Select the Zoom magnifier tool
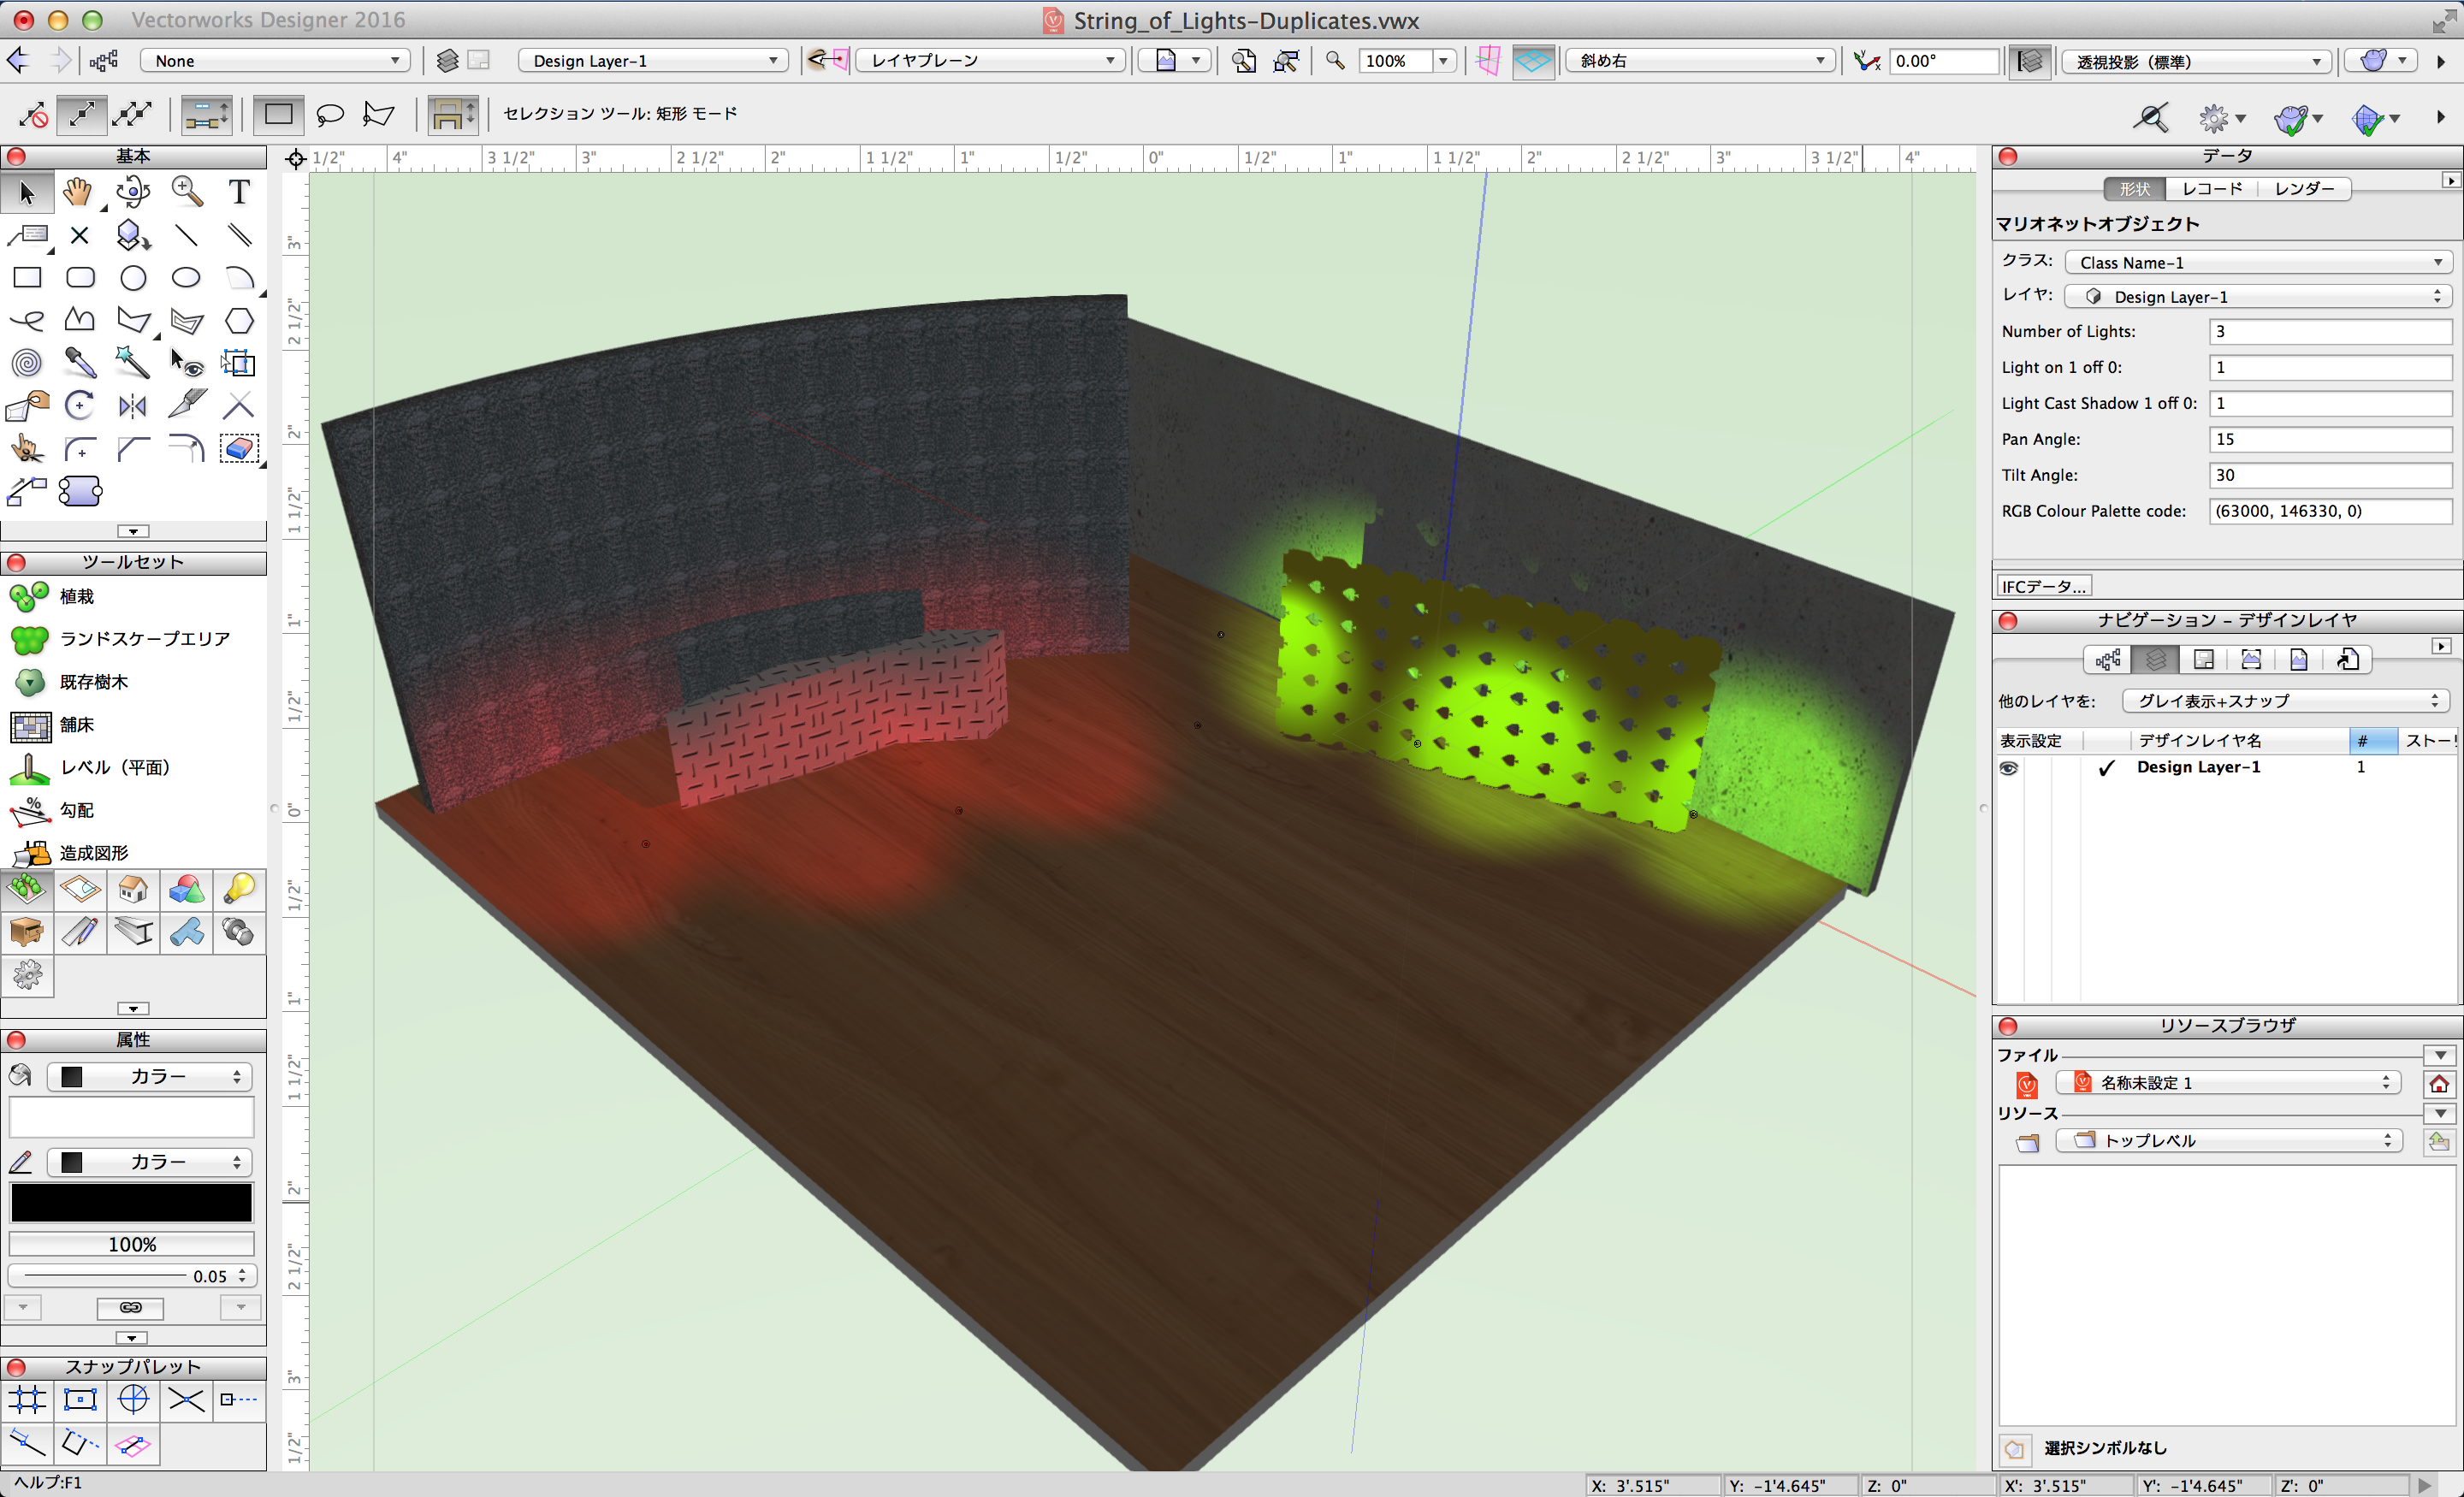 pyautogui.click(x=186, y=191)
